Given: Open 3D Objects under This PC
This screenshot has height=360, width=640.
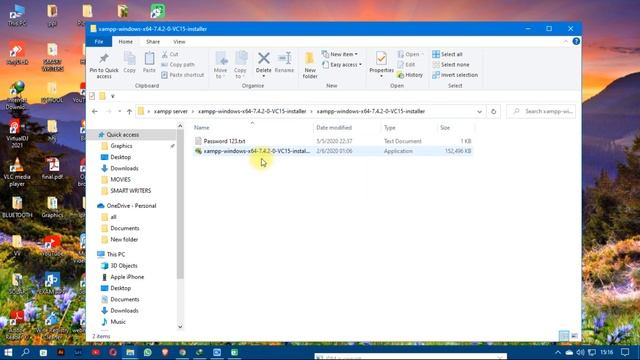Looking at the screenshot, I should coord(124,266).
